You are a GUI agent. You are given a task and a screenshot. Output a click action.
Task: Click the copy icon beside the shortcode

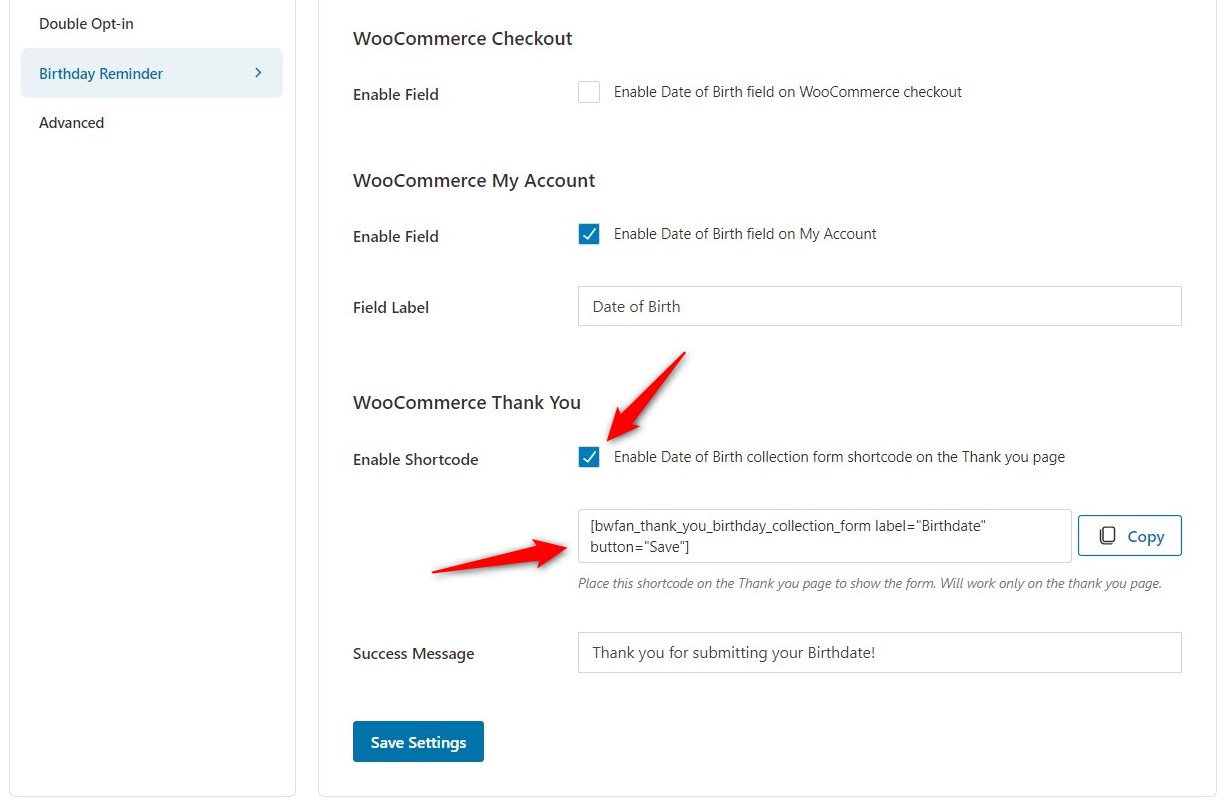[1107, 536]
